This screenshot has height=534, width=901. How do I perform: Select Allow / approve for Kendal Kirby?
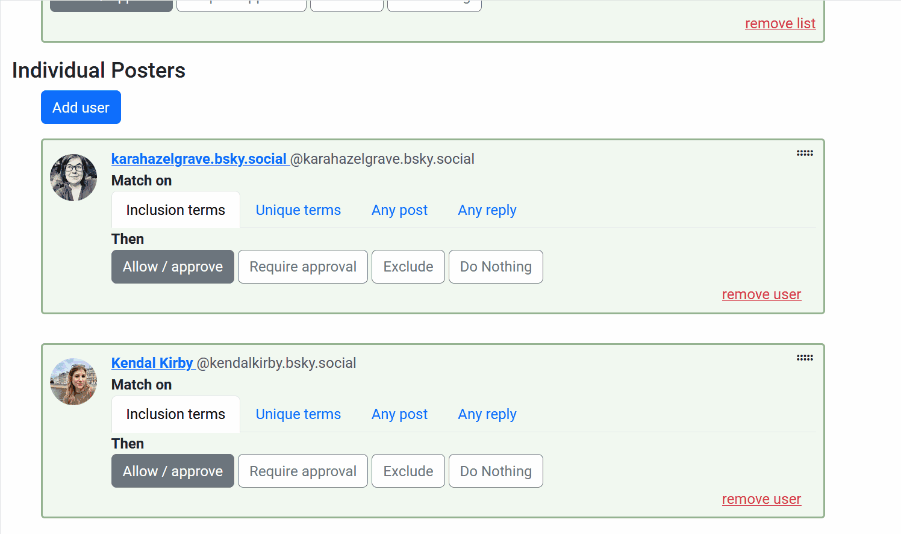(173, 471)
